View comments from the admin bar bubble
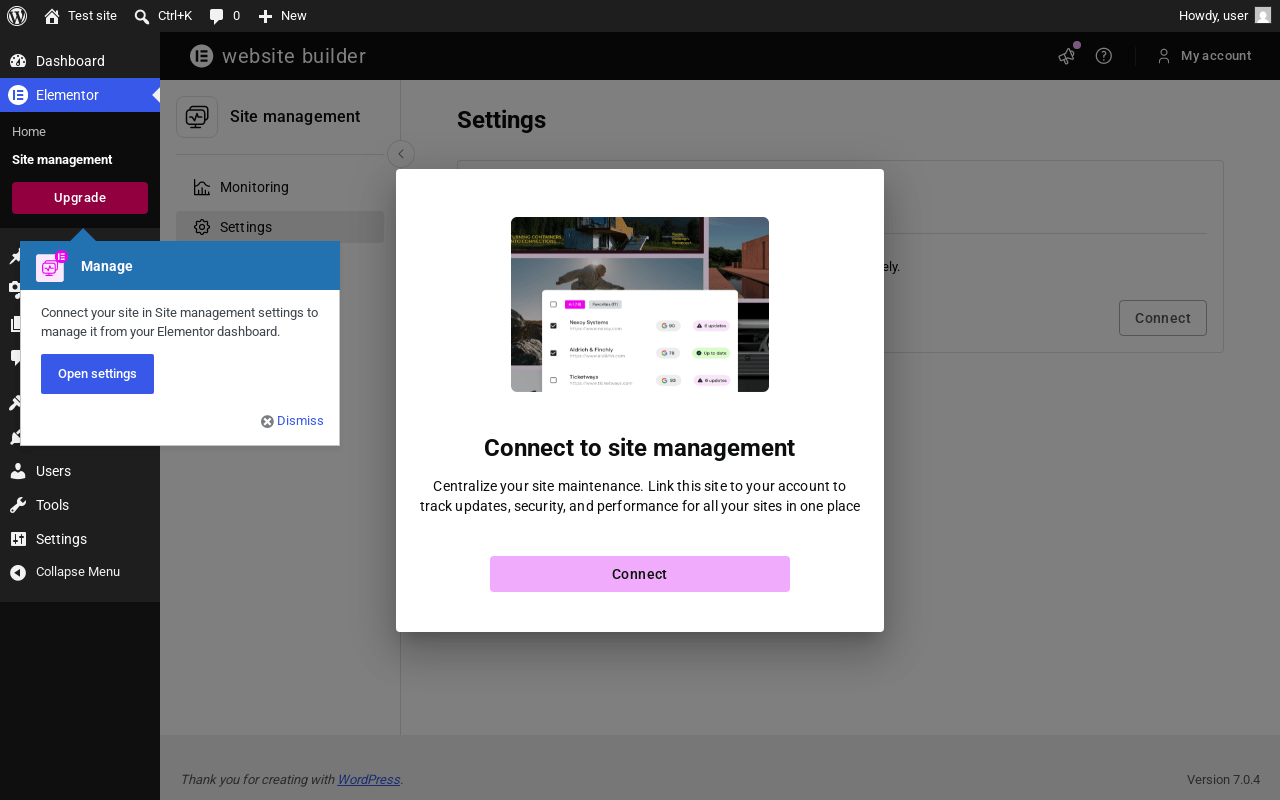 224,16
